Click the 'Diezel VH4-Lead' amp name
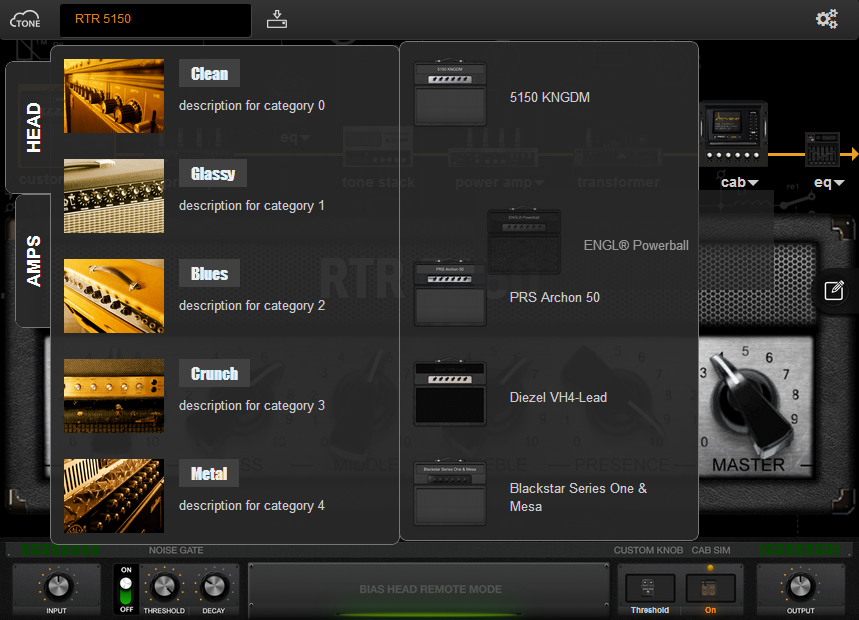This screenshot has height=620, width=859. click(558, 397)
